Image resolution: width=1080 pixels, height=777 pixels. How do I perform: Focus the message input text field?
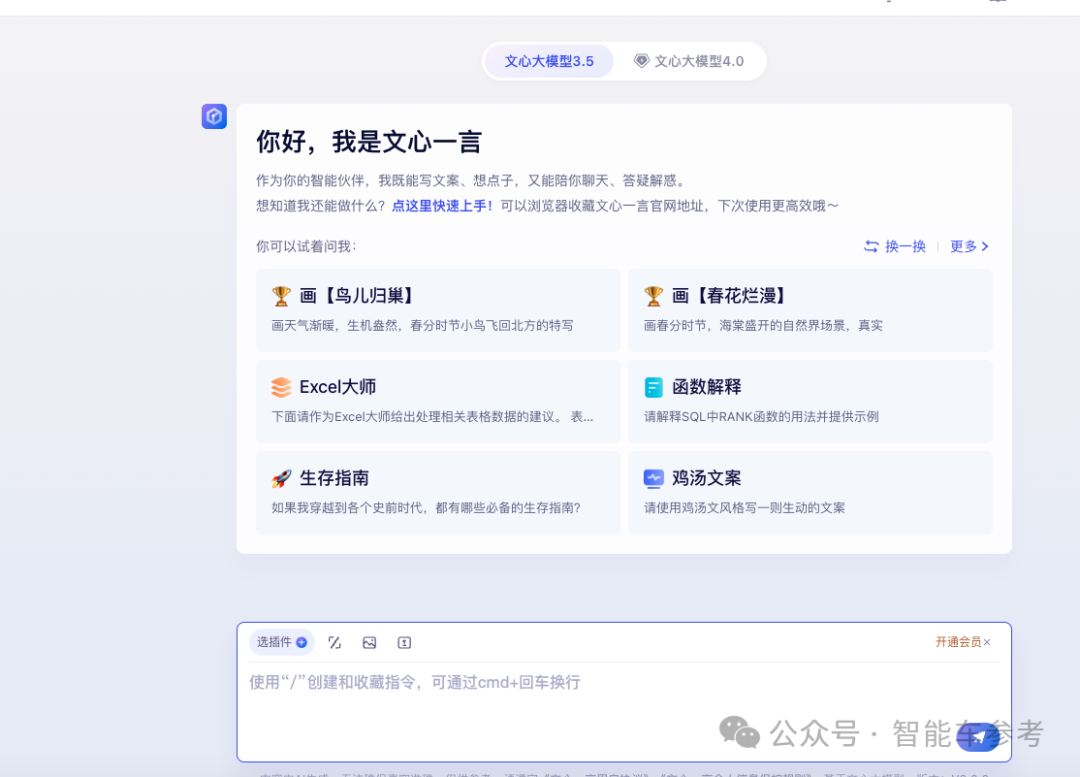pyautogui.click(x=600, y=700)
